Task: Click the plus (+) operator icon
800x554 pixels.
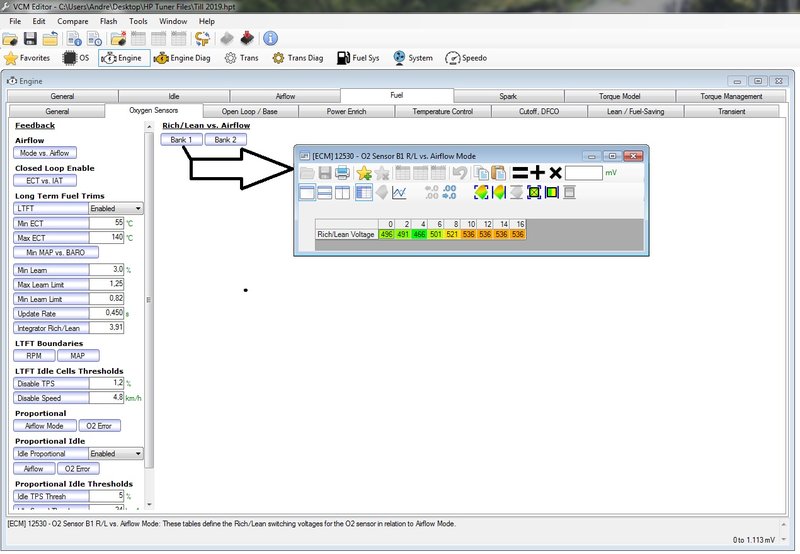Action: 536,174
